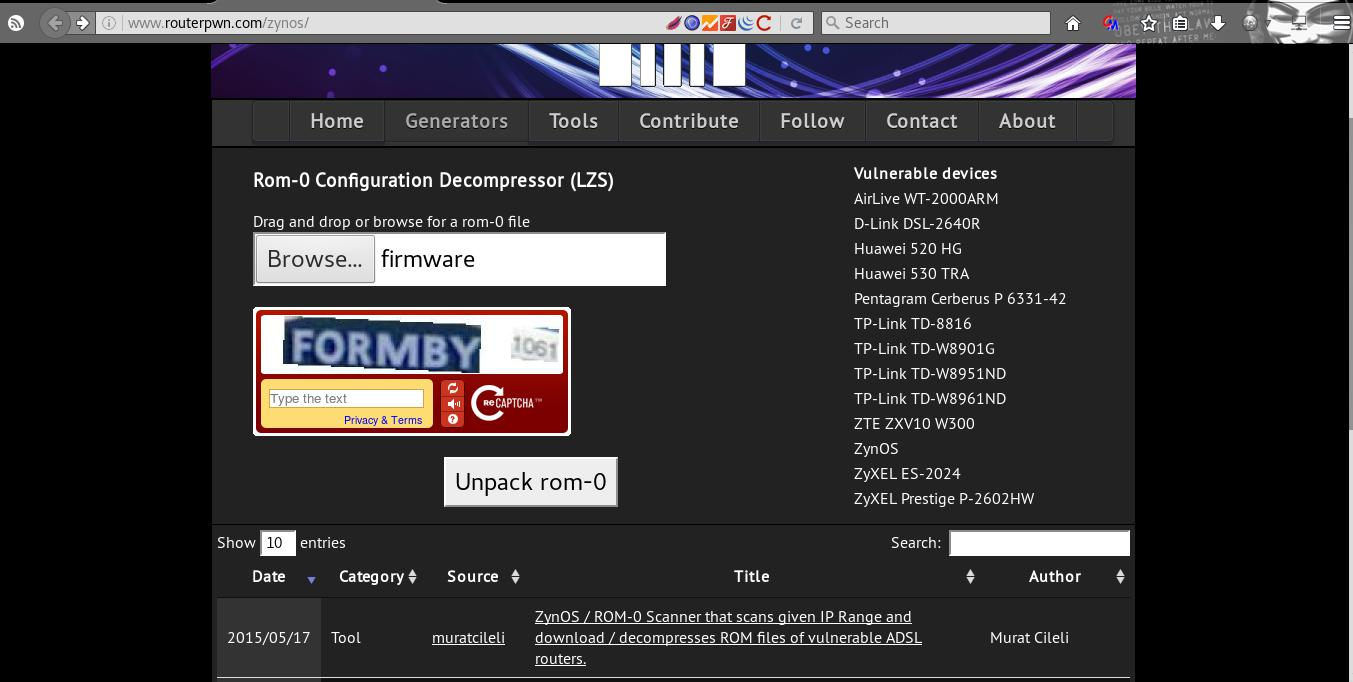
Task: Click the pink feather icon in address bar
Action: click(x=674, y=22)
